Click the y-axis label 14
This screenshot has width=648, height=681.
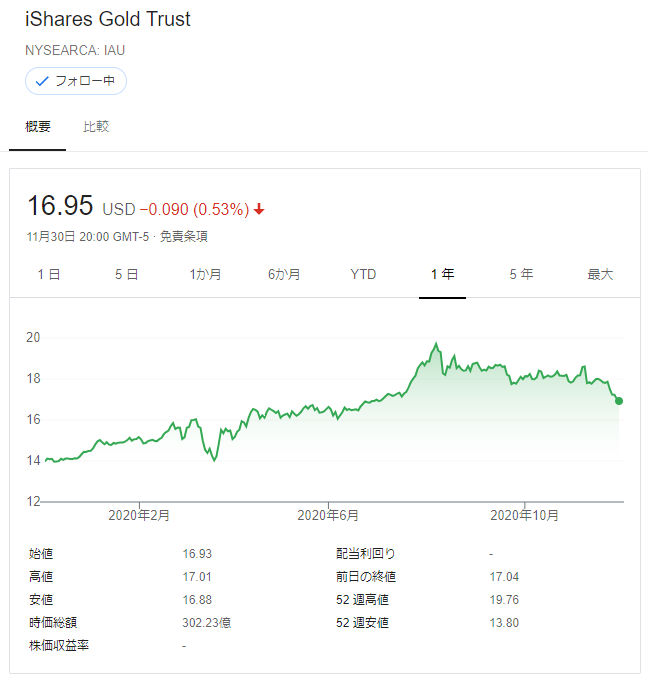33,460
